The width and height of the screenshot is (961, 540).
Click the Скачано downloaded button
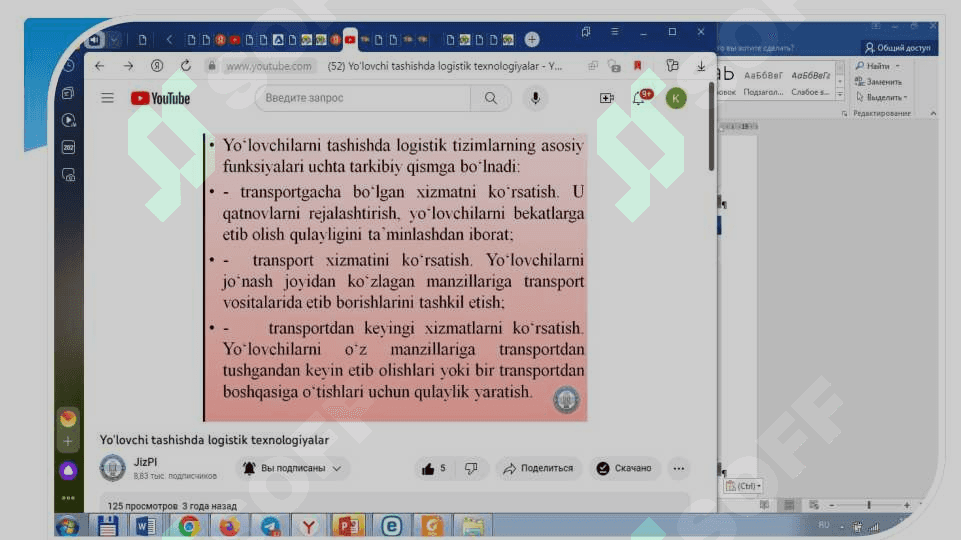coord(625,468)
